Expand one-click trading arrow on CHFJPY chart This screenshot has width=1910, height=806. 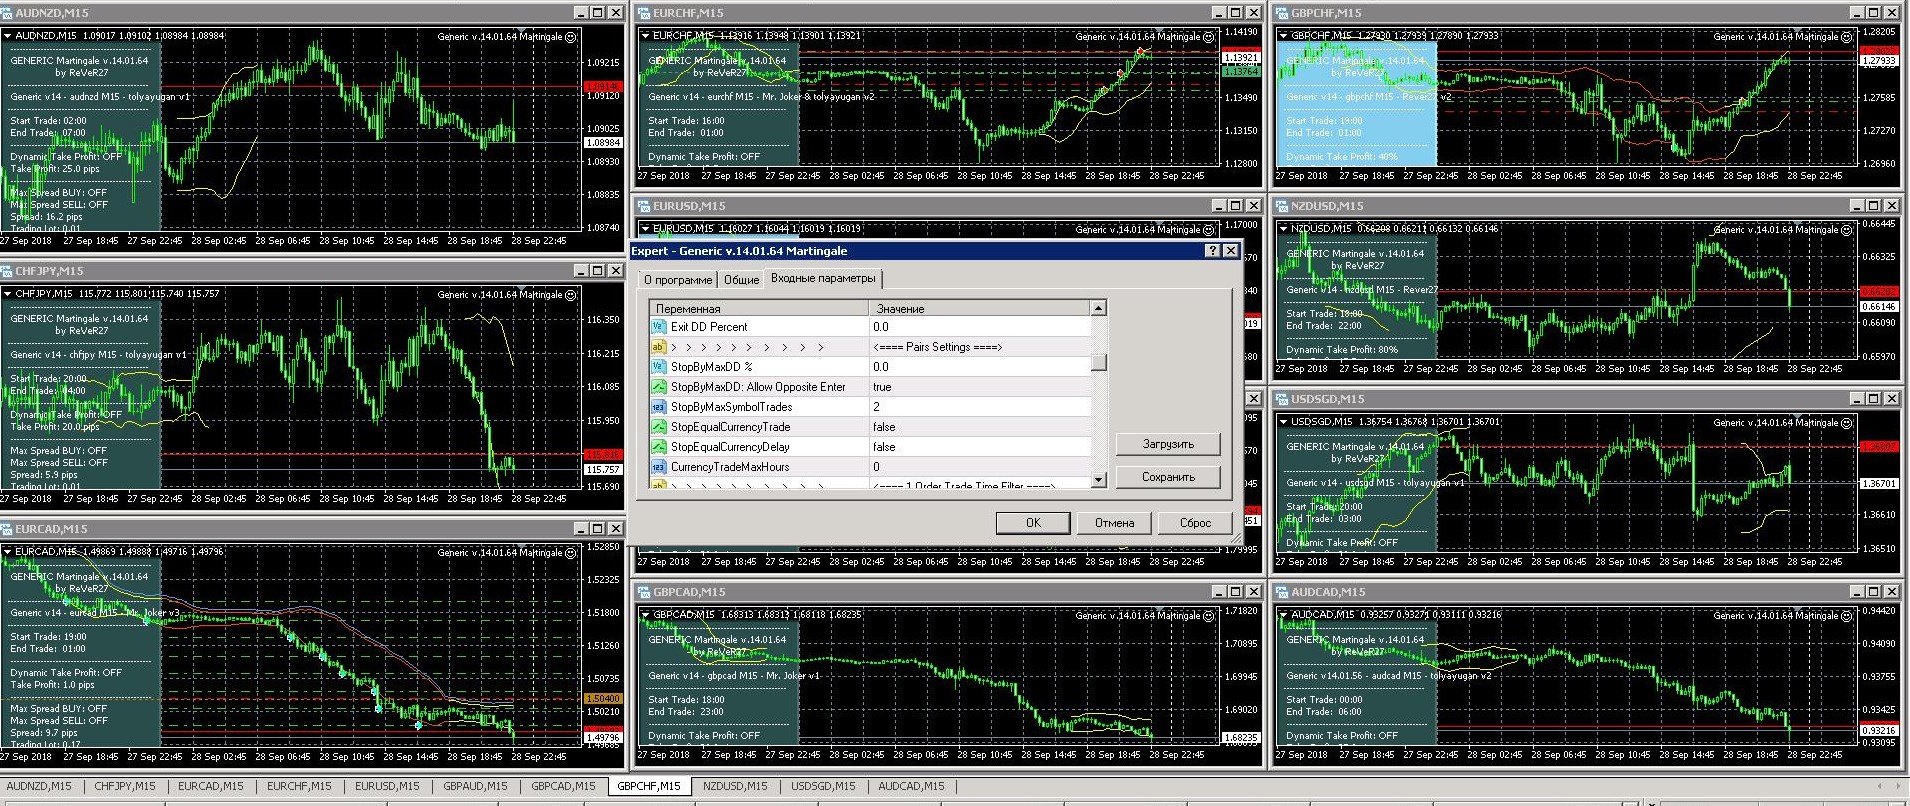coord(8,294)
